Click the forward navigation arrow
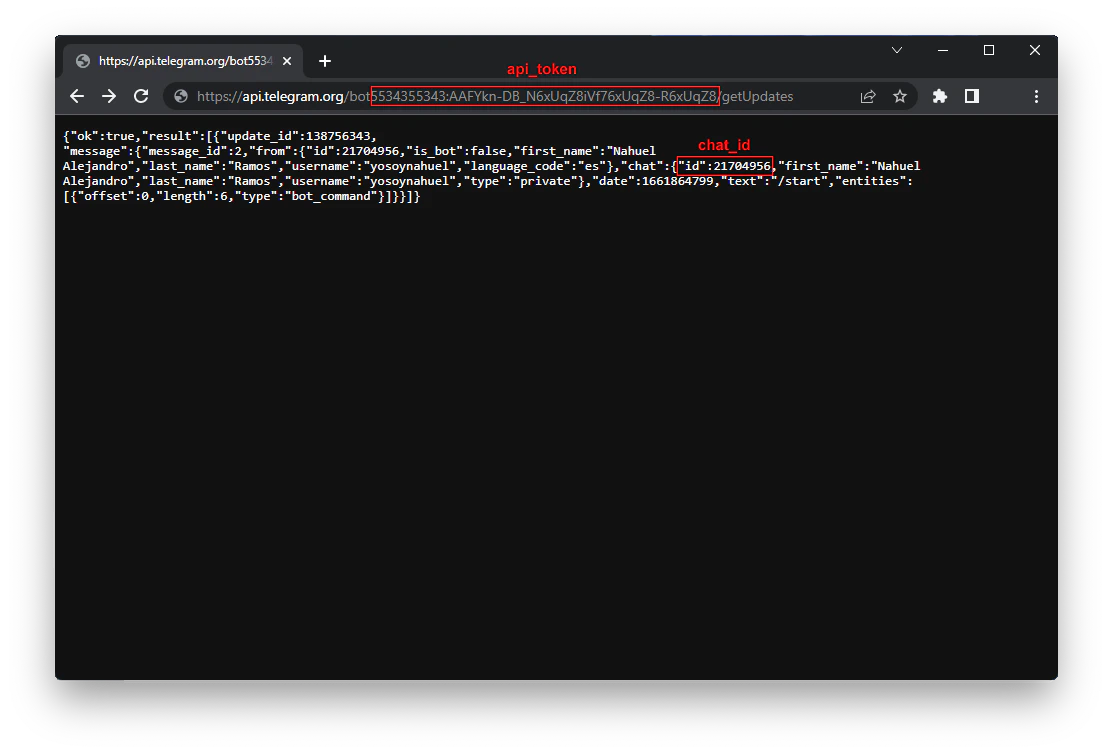 (x=109, y=96)
